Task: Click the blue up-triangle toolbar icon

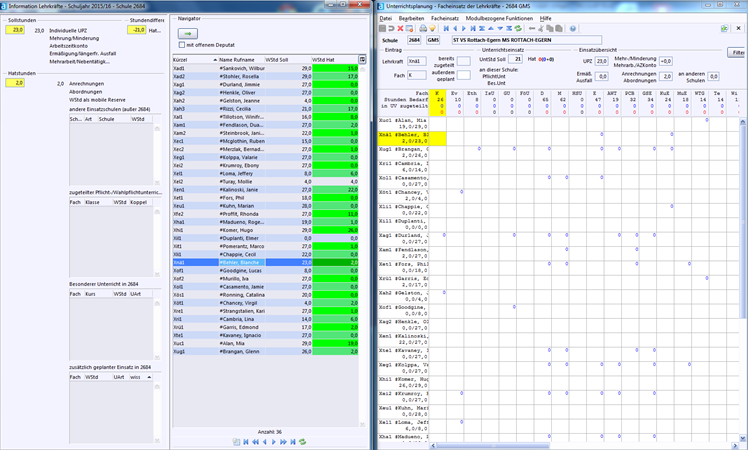Action: click(491, 29)
